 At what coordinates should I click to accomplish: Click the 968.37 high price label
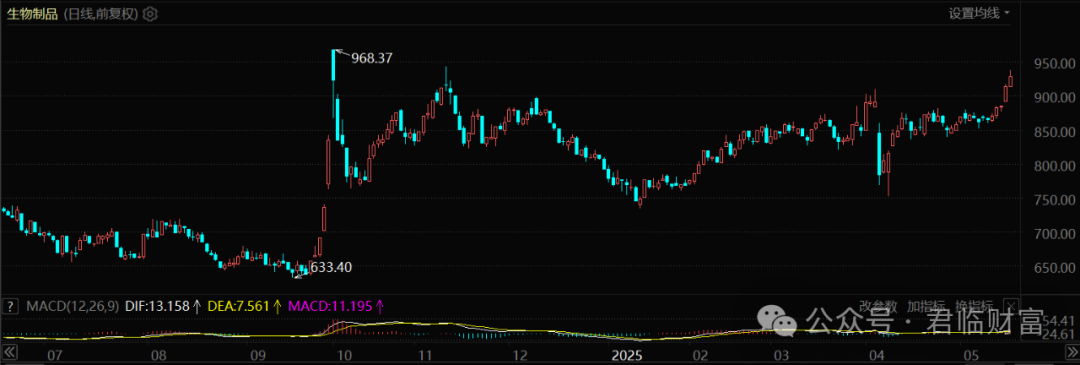click(371, 59)
